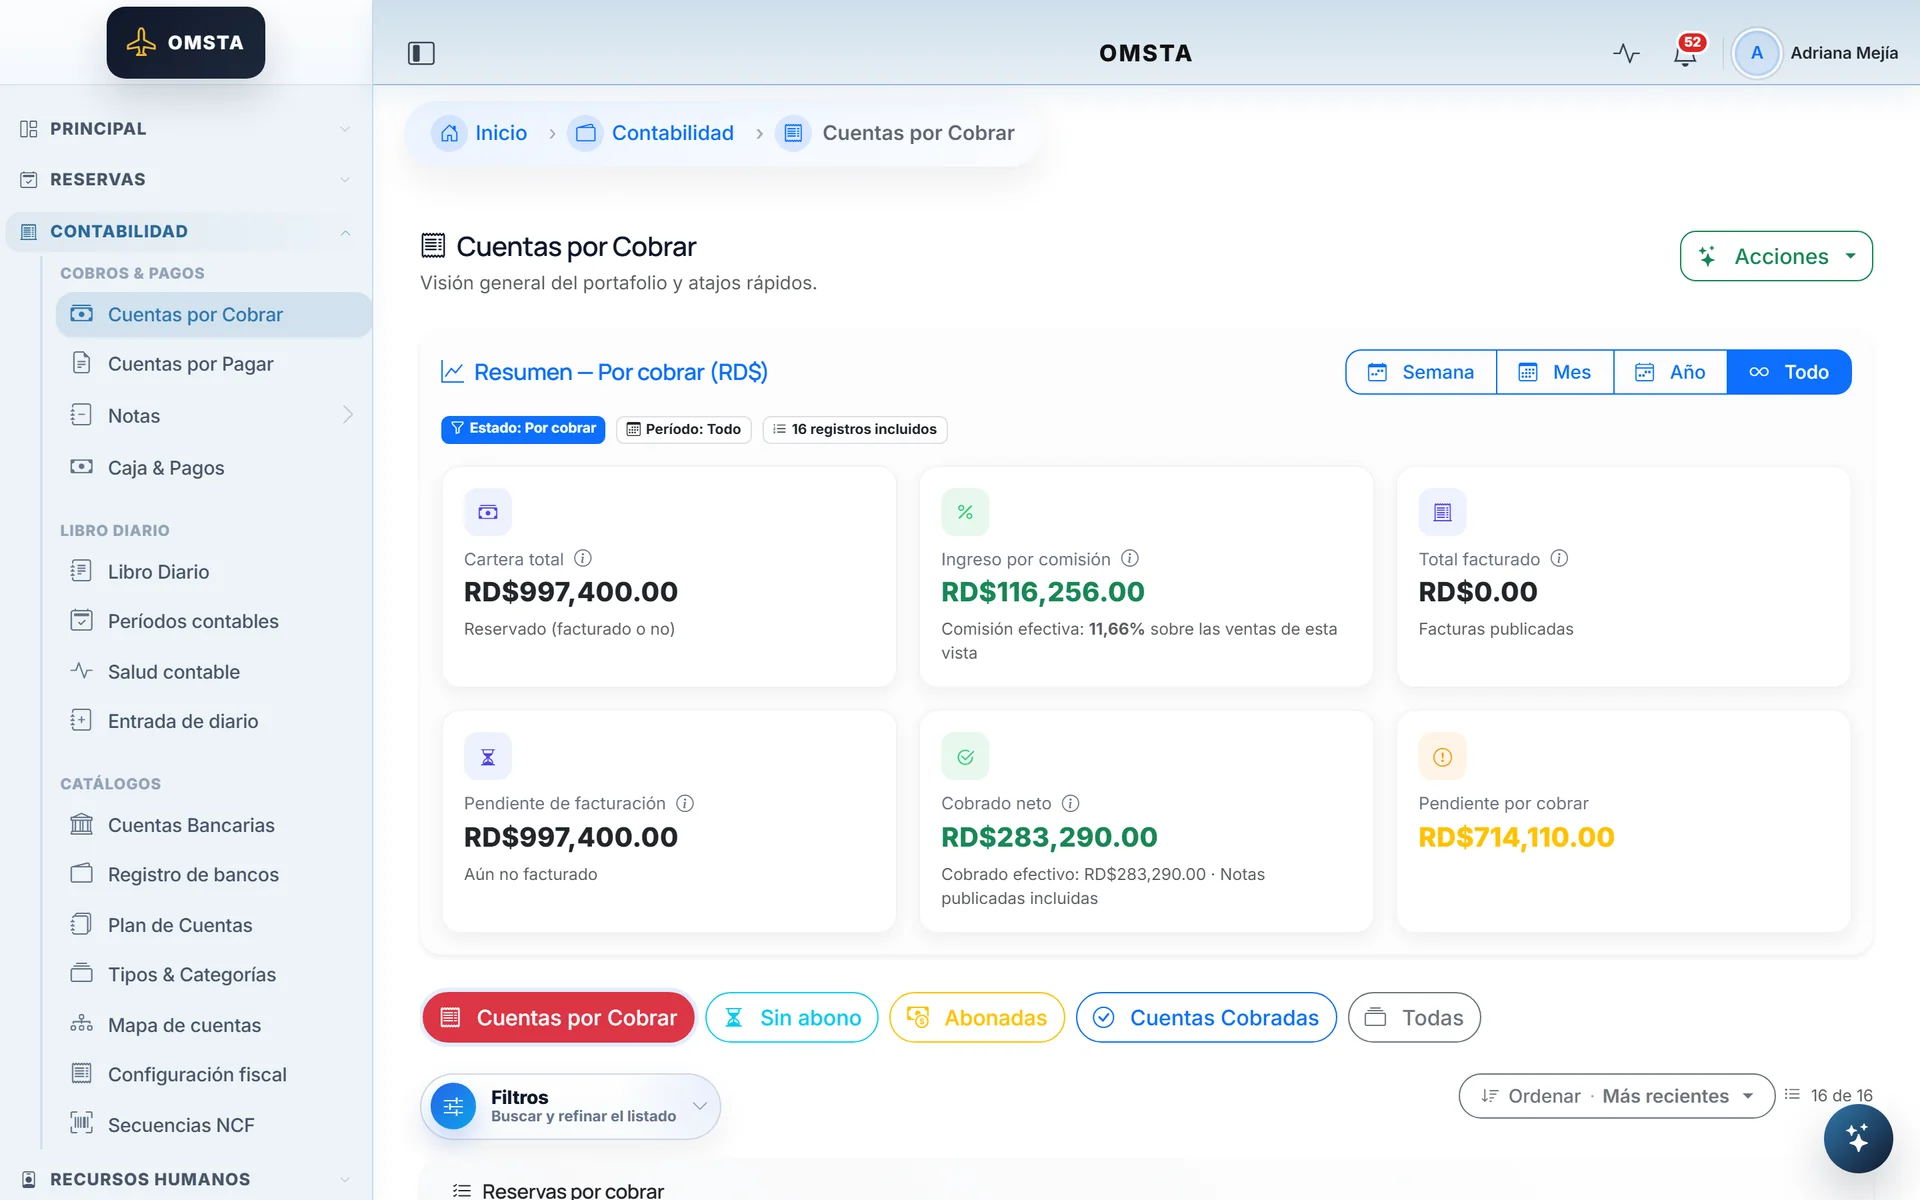Click the percent icon on commission card
1920x1200 pixels.
[x=965, y=512]
